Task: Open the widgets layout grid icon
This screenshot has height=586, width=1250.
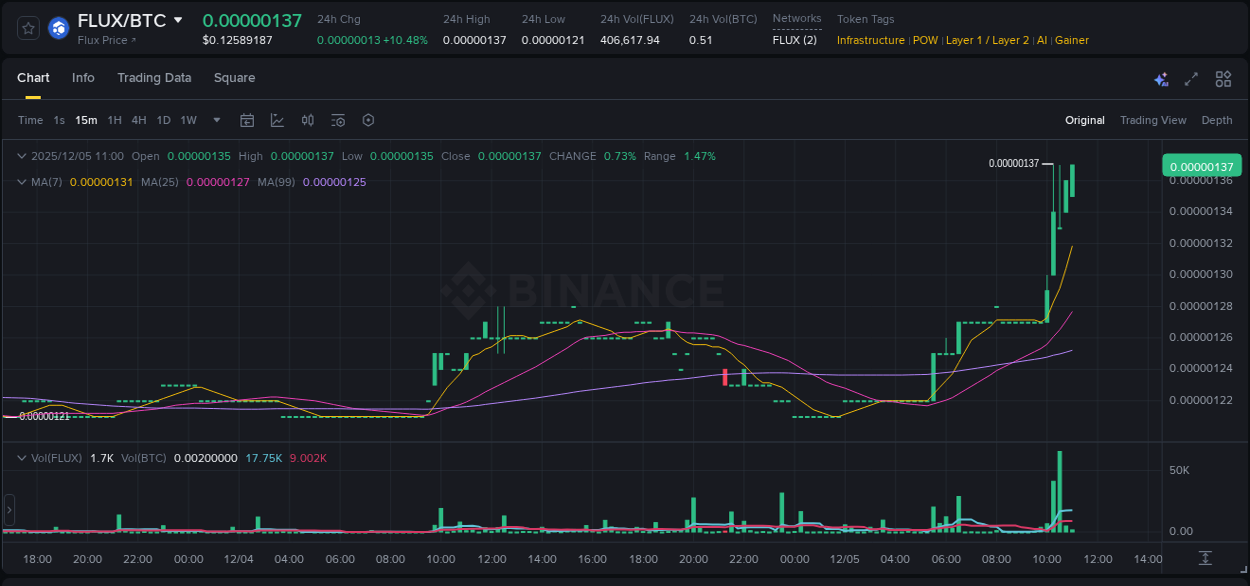Action: tap(1222, 78)
